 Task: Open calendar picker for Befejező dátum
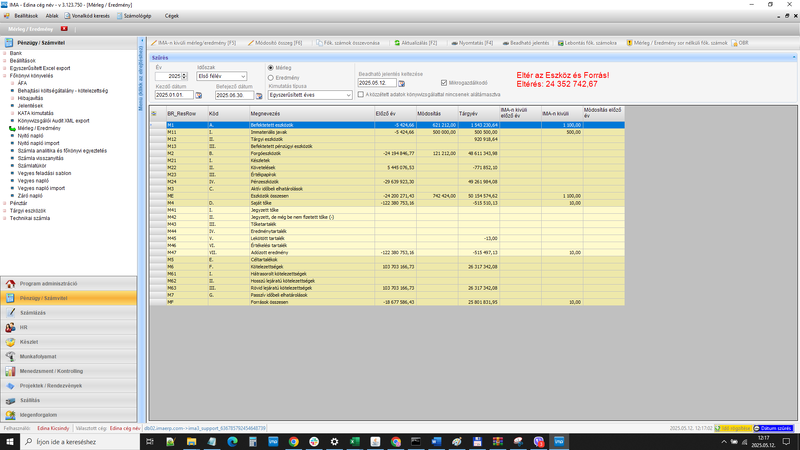[259, 95]
